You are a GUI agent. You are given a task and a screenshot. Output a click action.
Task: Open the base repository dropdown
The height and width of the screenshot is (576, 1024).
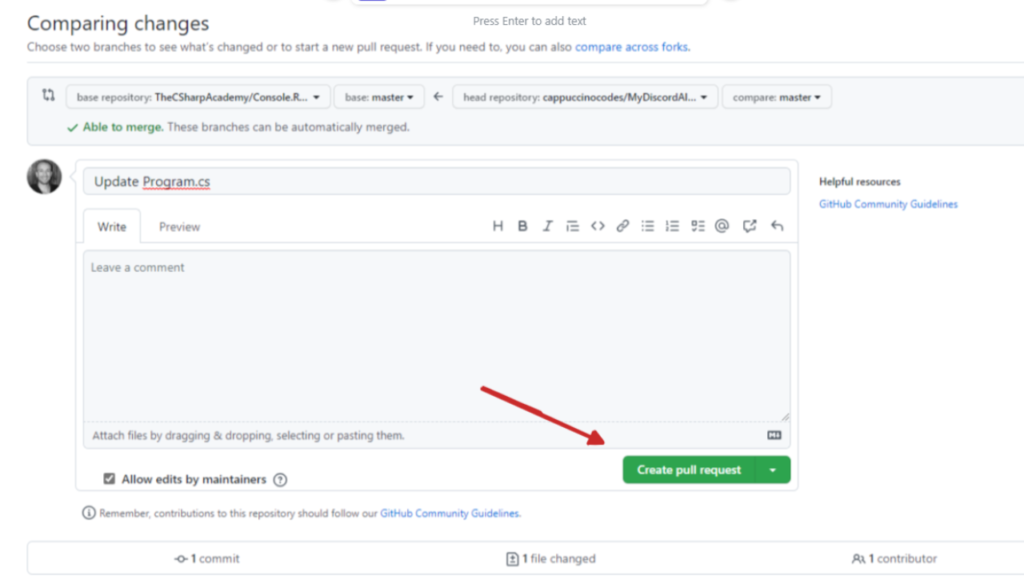198,97
